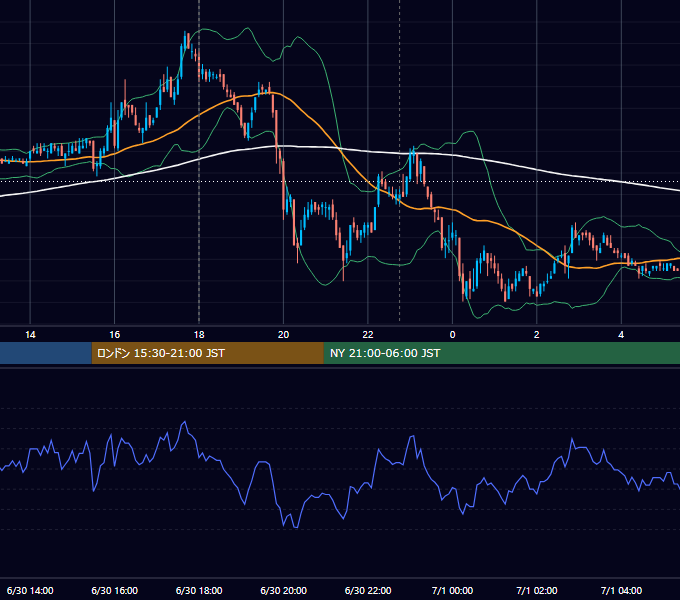Image resolution: width=680 pixels, height=600 pixels.
Task: Click the 6/30 16:00 date label
Action: pos(114,590)
